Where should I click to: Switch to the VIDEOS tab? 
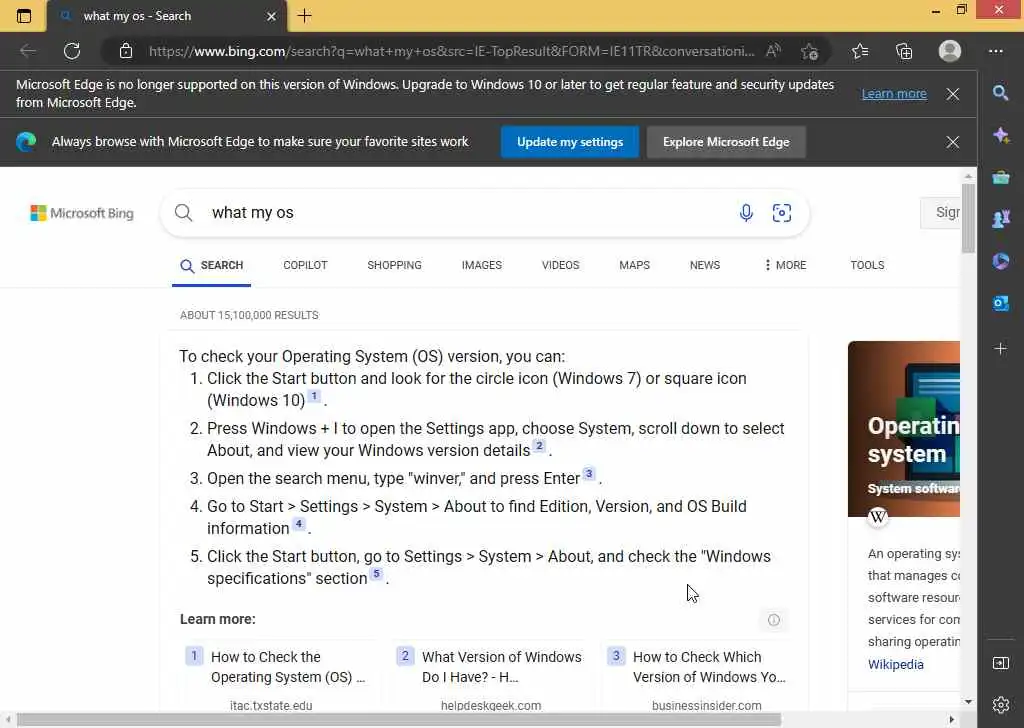coord(560,265)
